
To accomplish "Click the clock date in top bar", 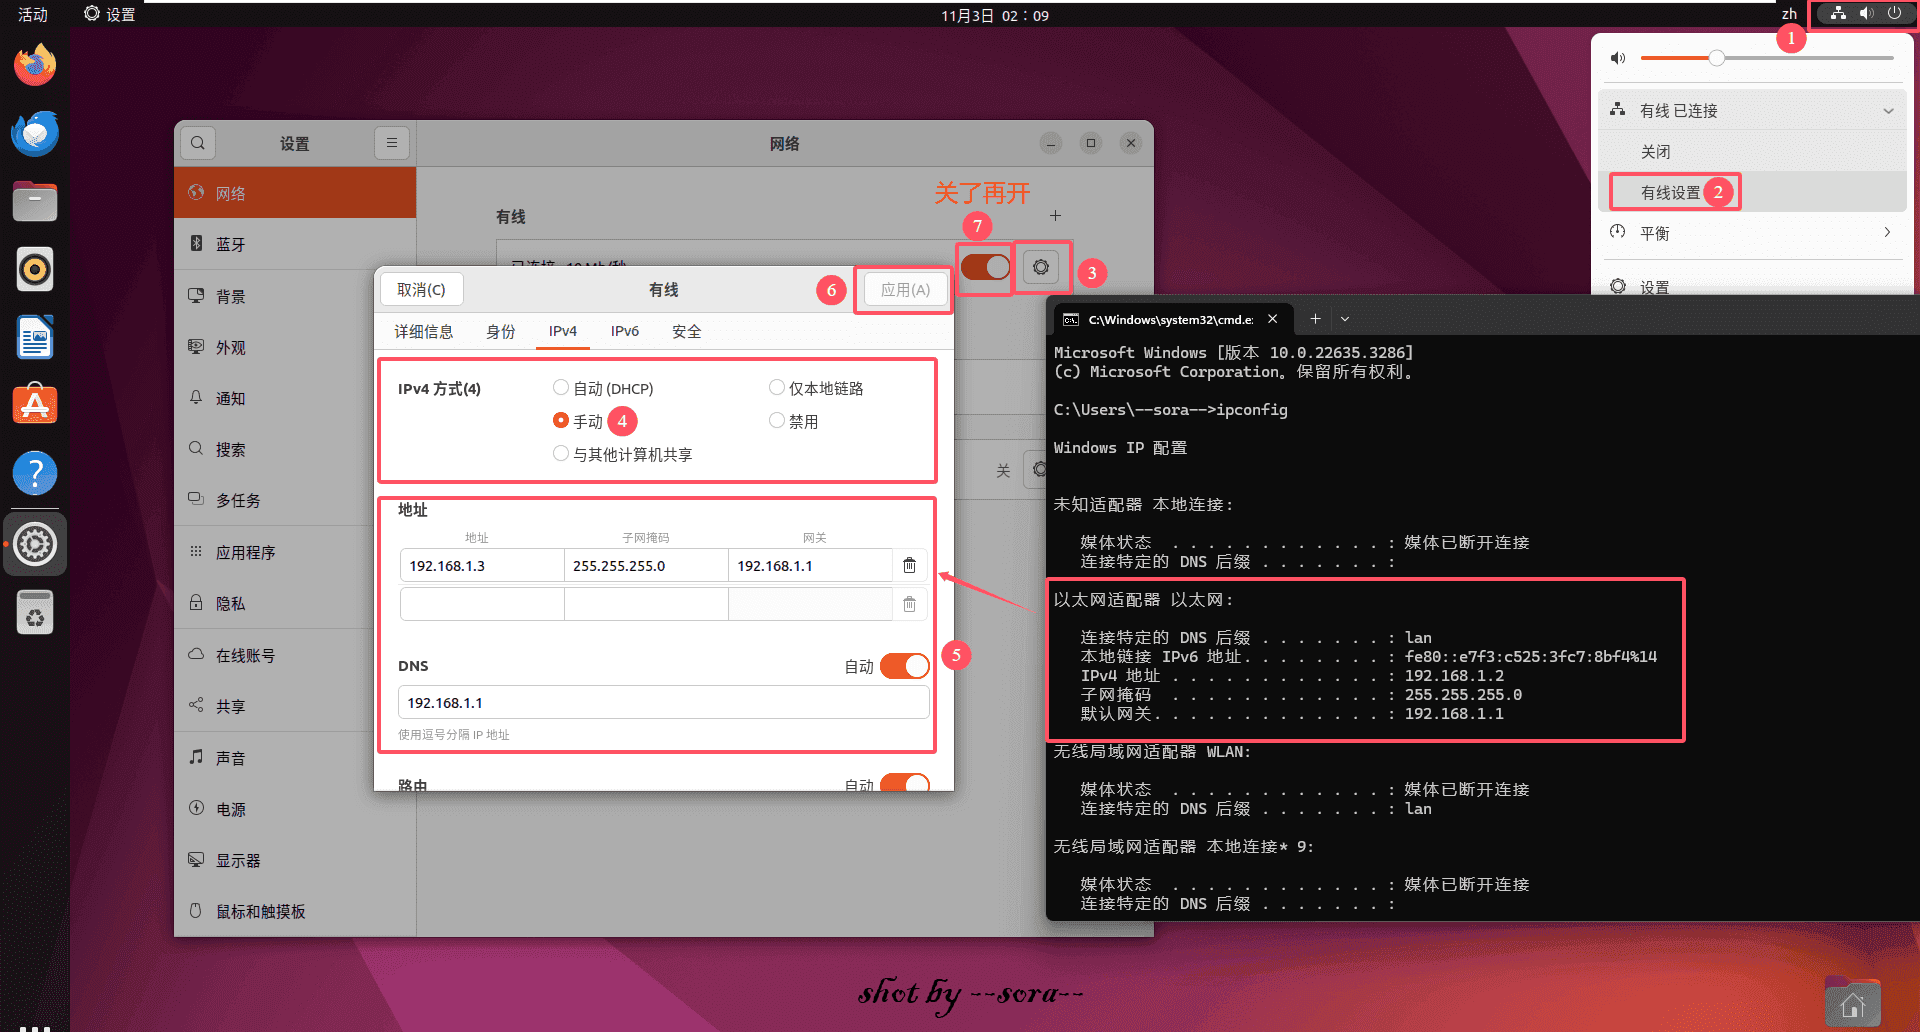I will 995,15.
